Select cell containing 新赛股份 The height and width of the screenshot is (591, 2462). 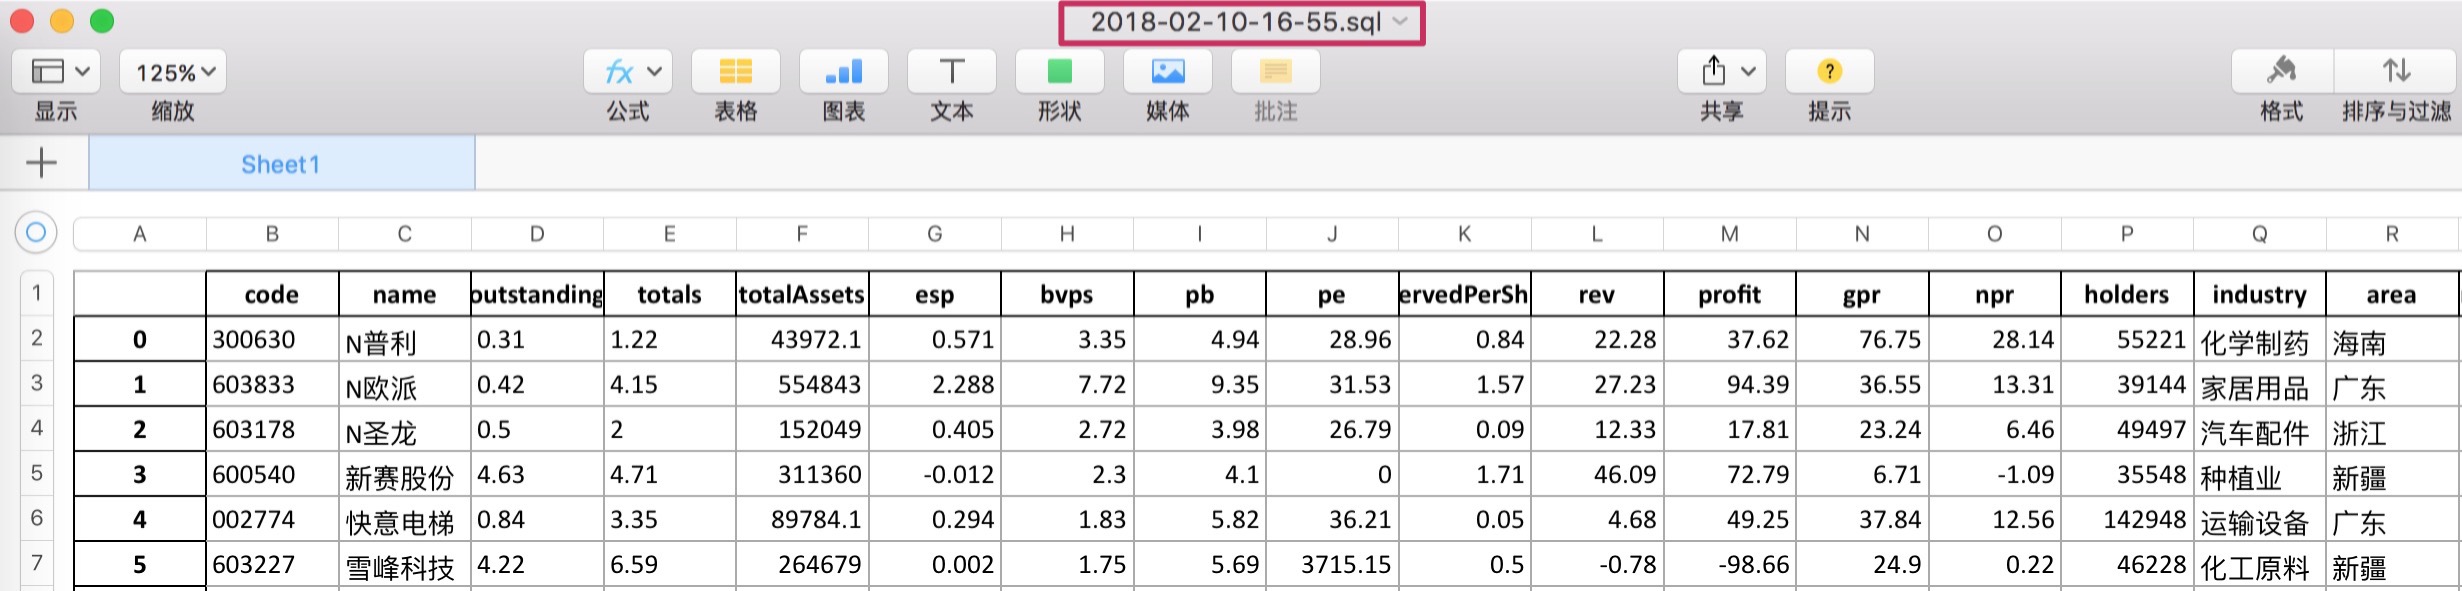[404, 474]
